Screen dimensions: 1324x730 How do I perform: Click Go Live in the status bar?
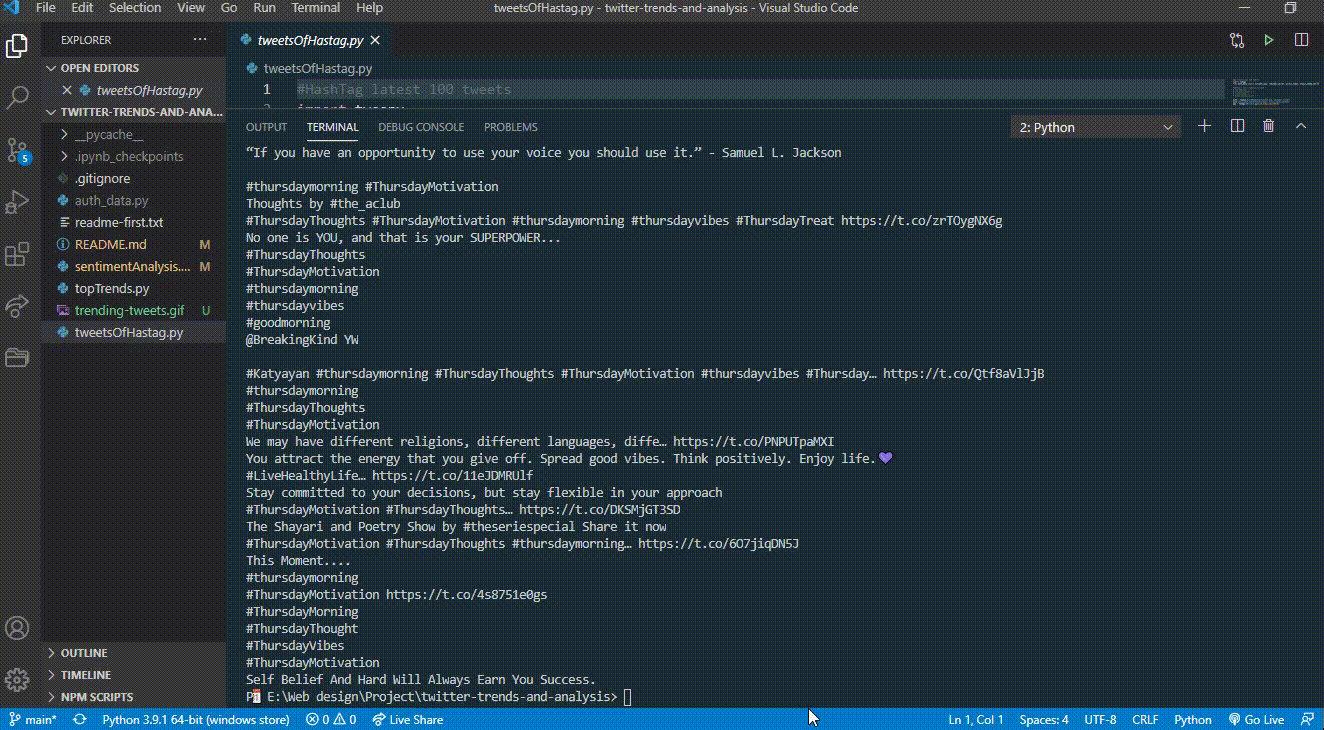coord(1255,719)
